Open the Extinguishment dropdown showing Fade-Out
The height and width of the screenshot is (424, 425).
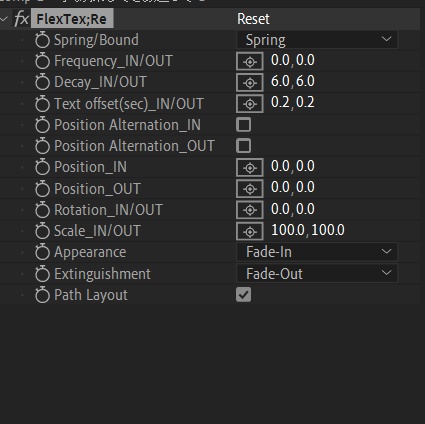tap(317, 274)
